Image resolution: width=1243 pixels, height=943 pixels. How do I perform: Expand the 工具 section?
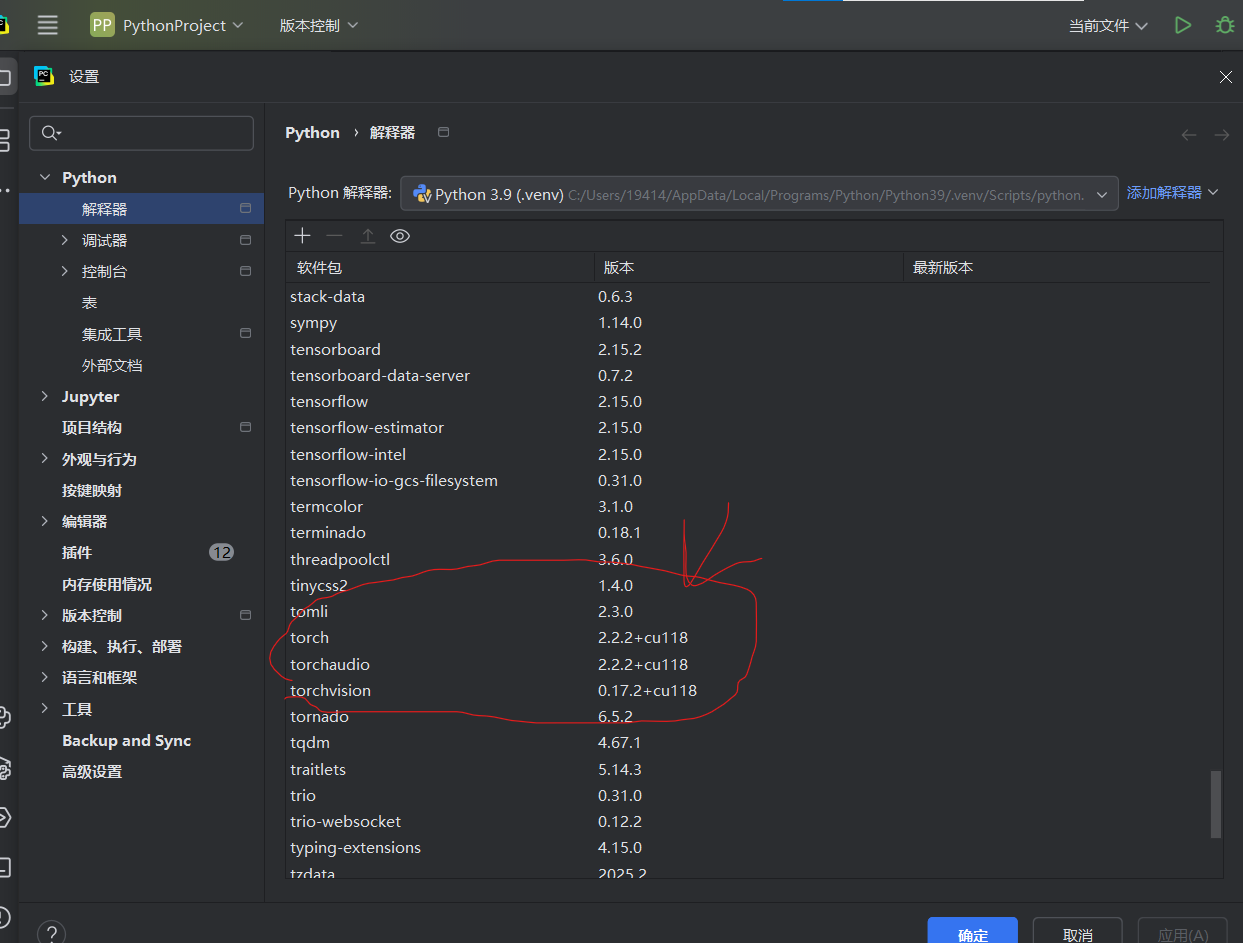coord(44,709)
